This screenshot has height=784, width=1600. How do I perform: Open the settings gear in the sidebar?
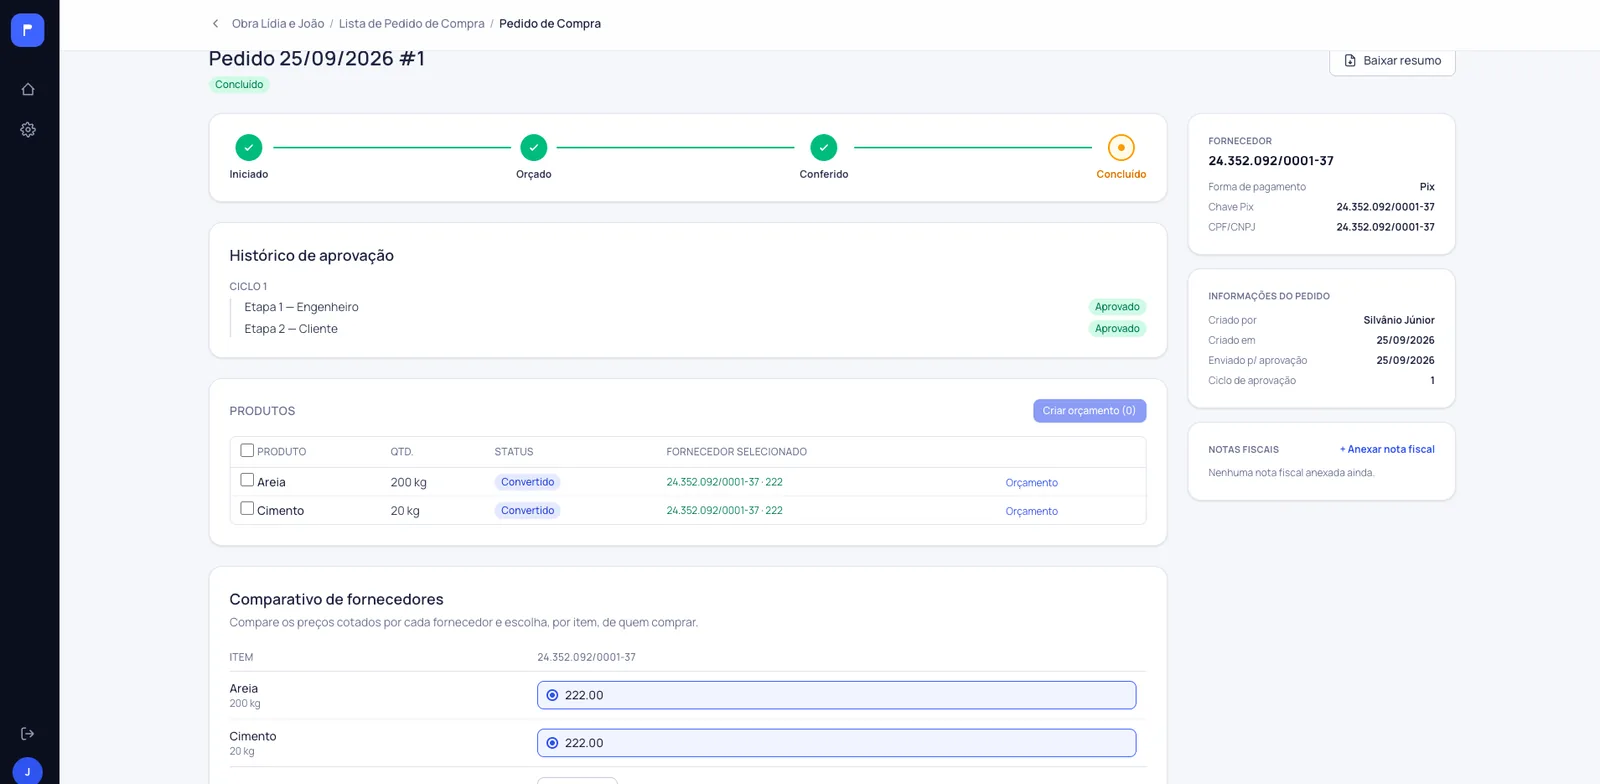click(28, 130)
